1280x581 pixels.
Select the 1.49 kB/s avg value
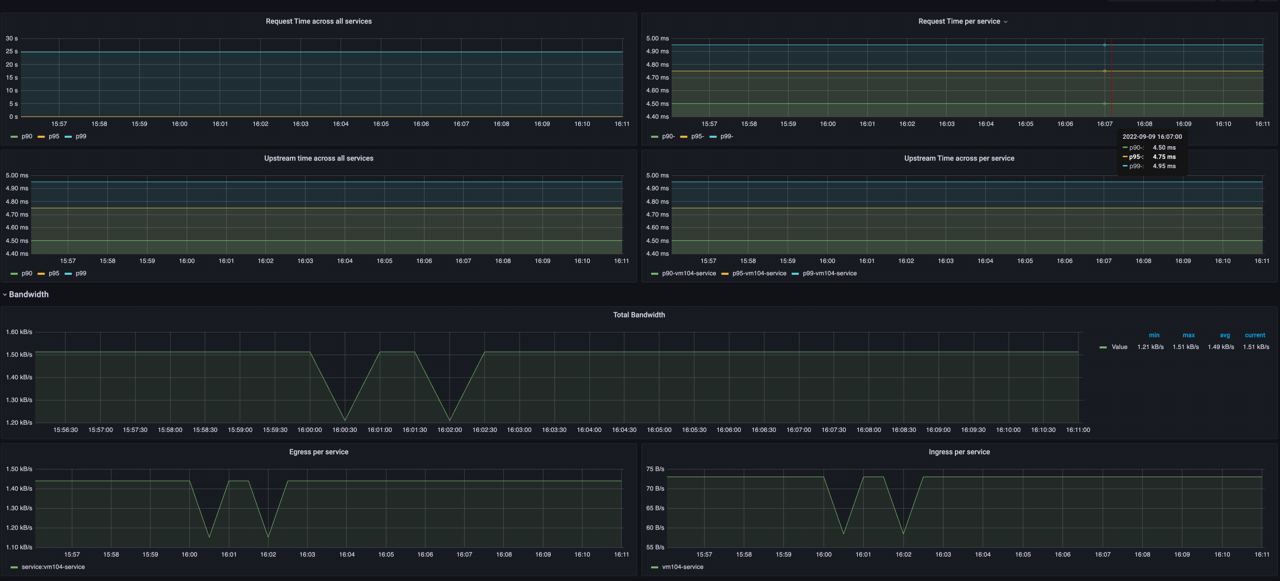[x=1220, y=347]
